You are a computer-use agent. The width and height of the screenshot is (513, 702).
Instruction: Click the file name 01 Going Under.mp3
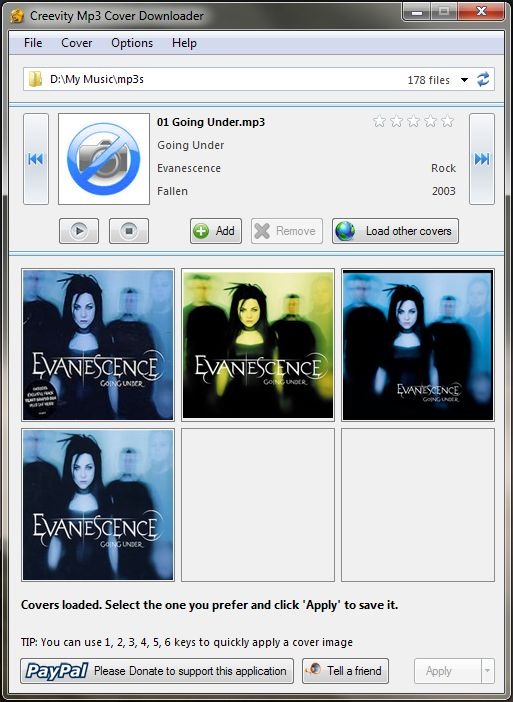point(211,122)
